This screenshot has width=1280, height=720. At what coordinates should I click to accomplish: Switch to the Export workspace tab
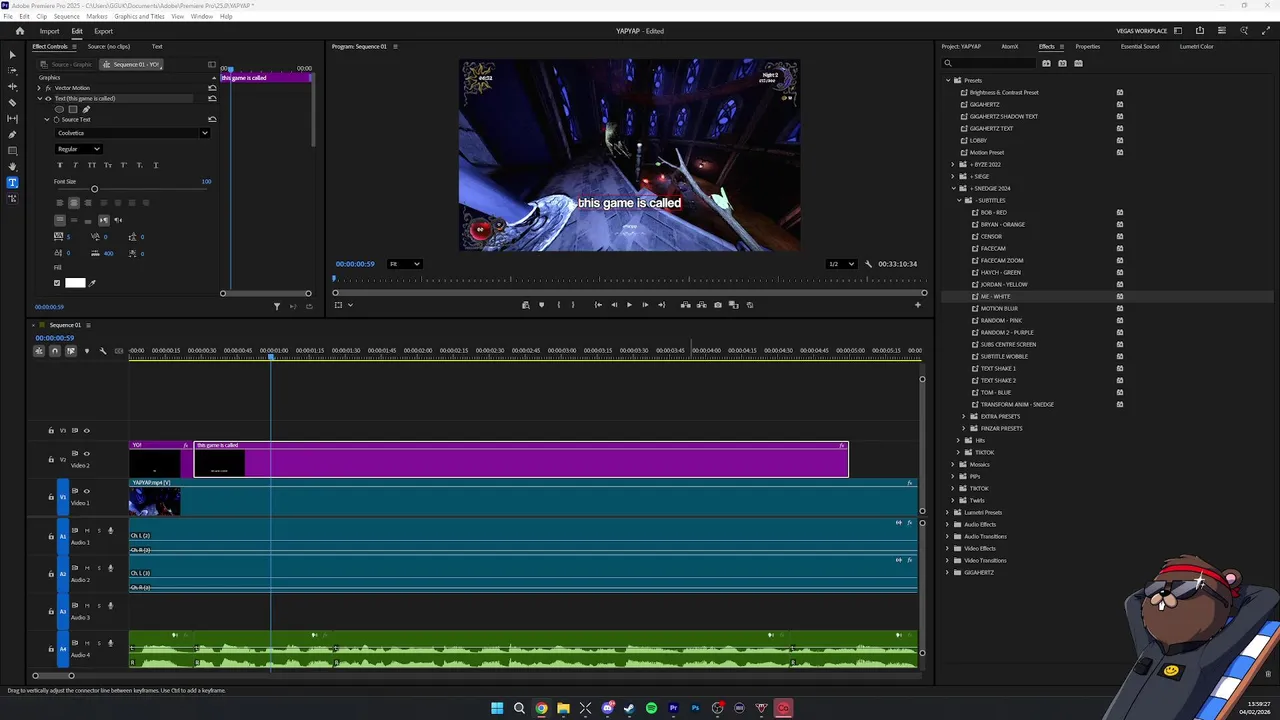103,31
